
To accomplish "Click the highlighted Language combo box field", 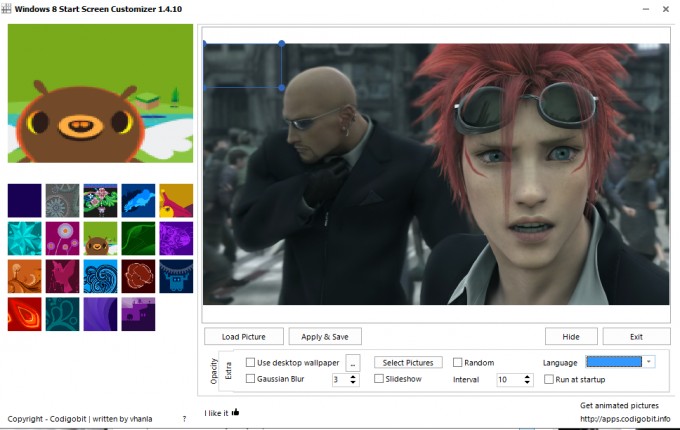I will [x=614, y=362].
